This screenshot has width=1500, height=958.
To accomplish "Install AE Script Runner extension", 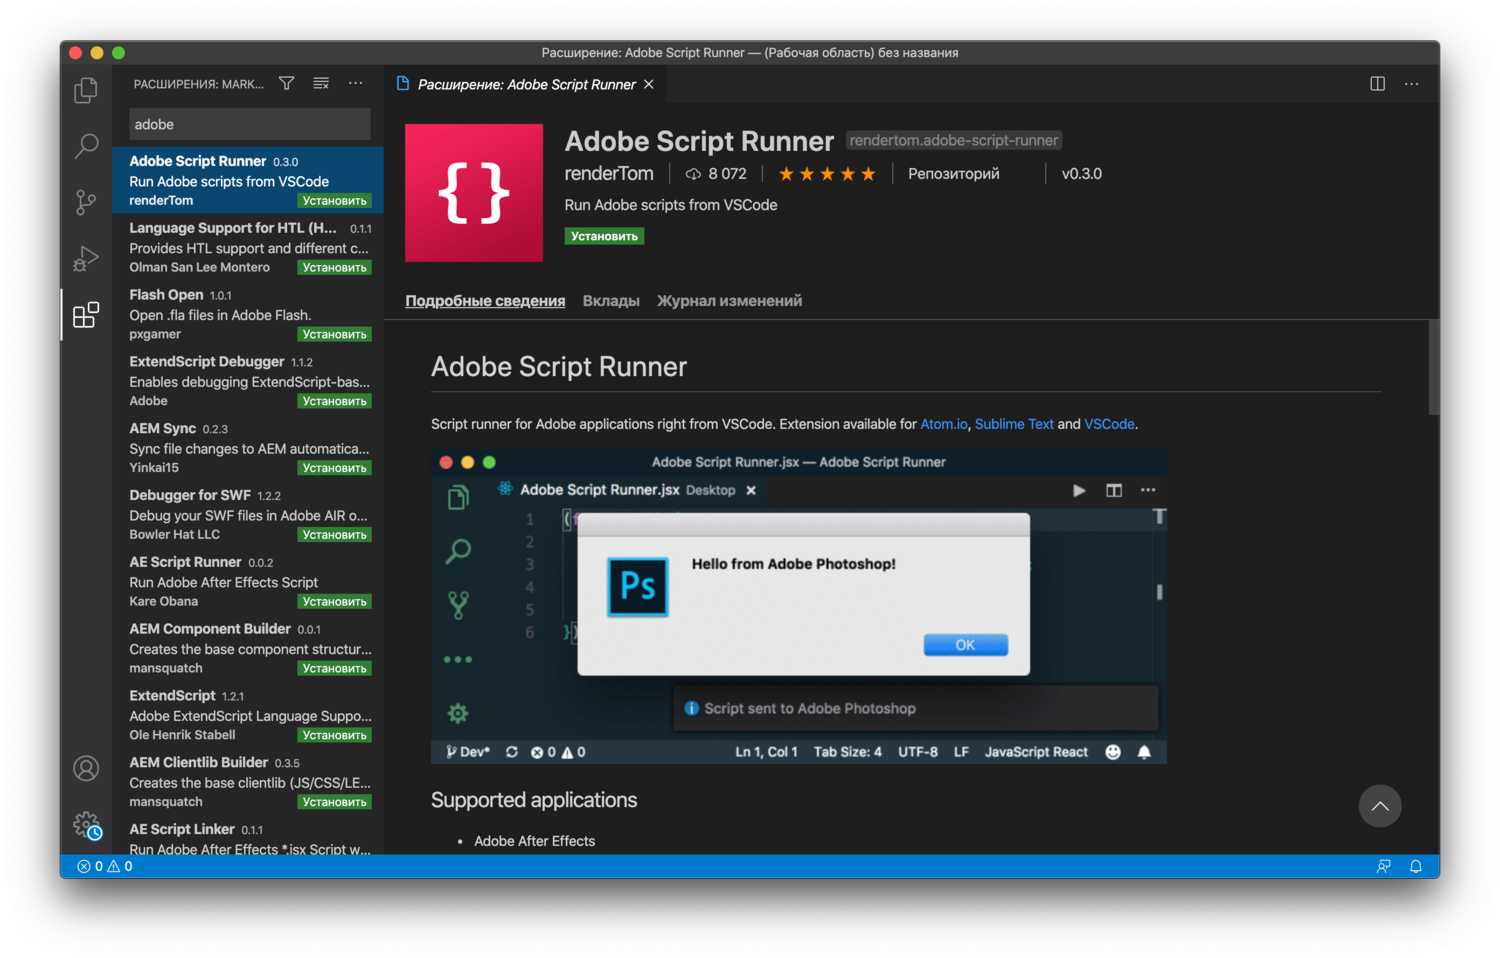I will [x=335, y=602].
